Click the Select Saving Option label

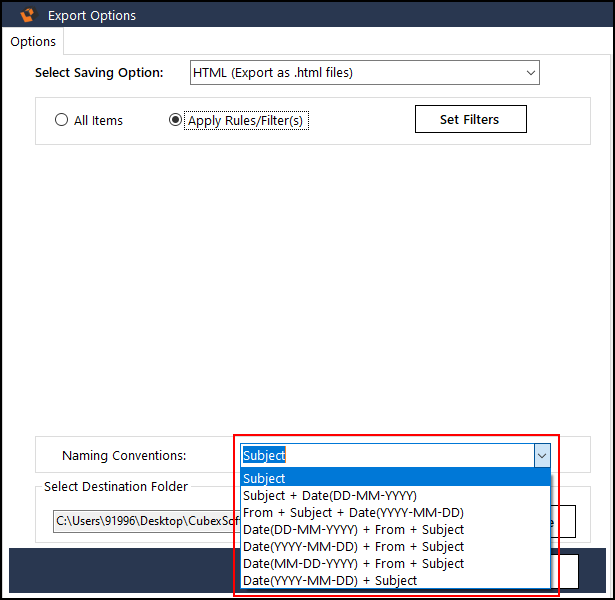pos(99,73)
